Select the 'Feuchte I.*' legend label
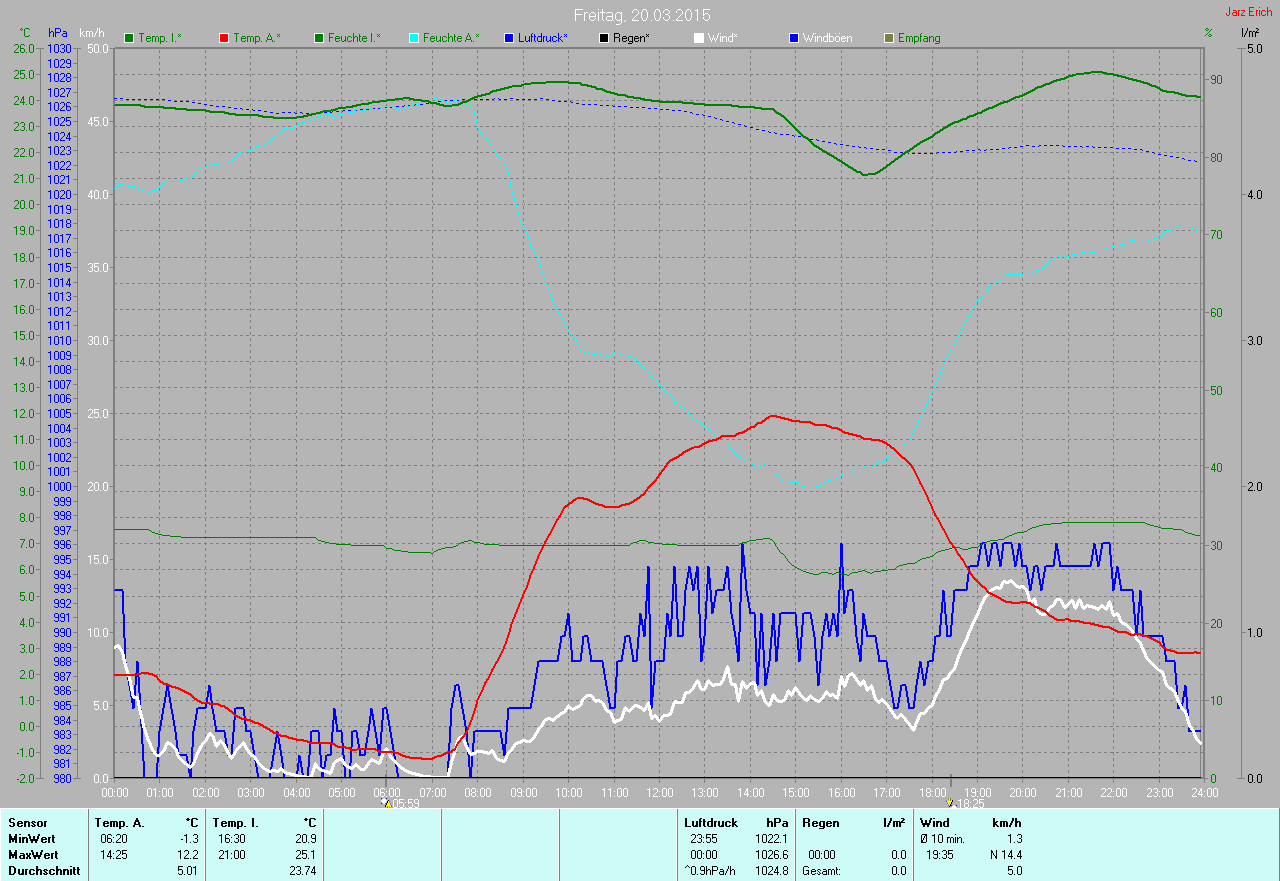The height and width of the screenshot is (881, 1280). click(354, 38)
